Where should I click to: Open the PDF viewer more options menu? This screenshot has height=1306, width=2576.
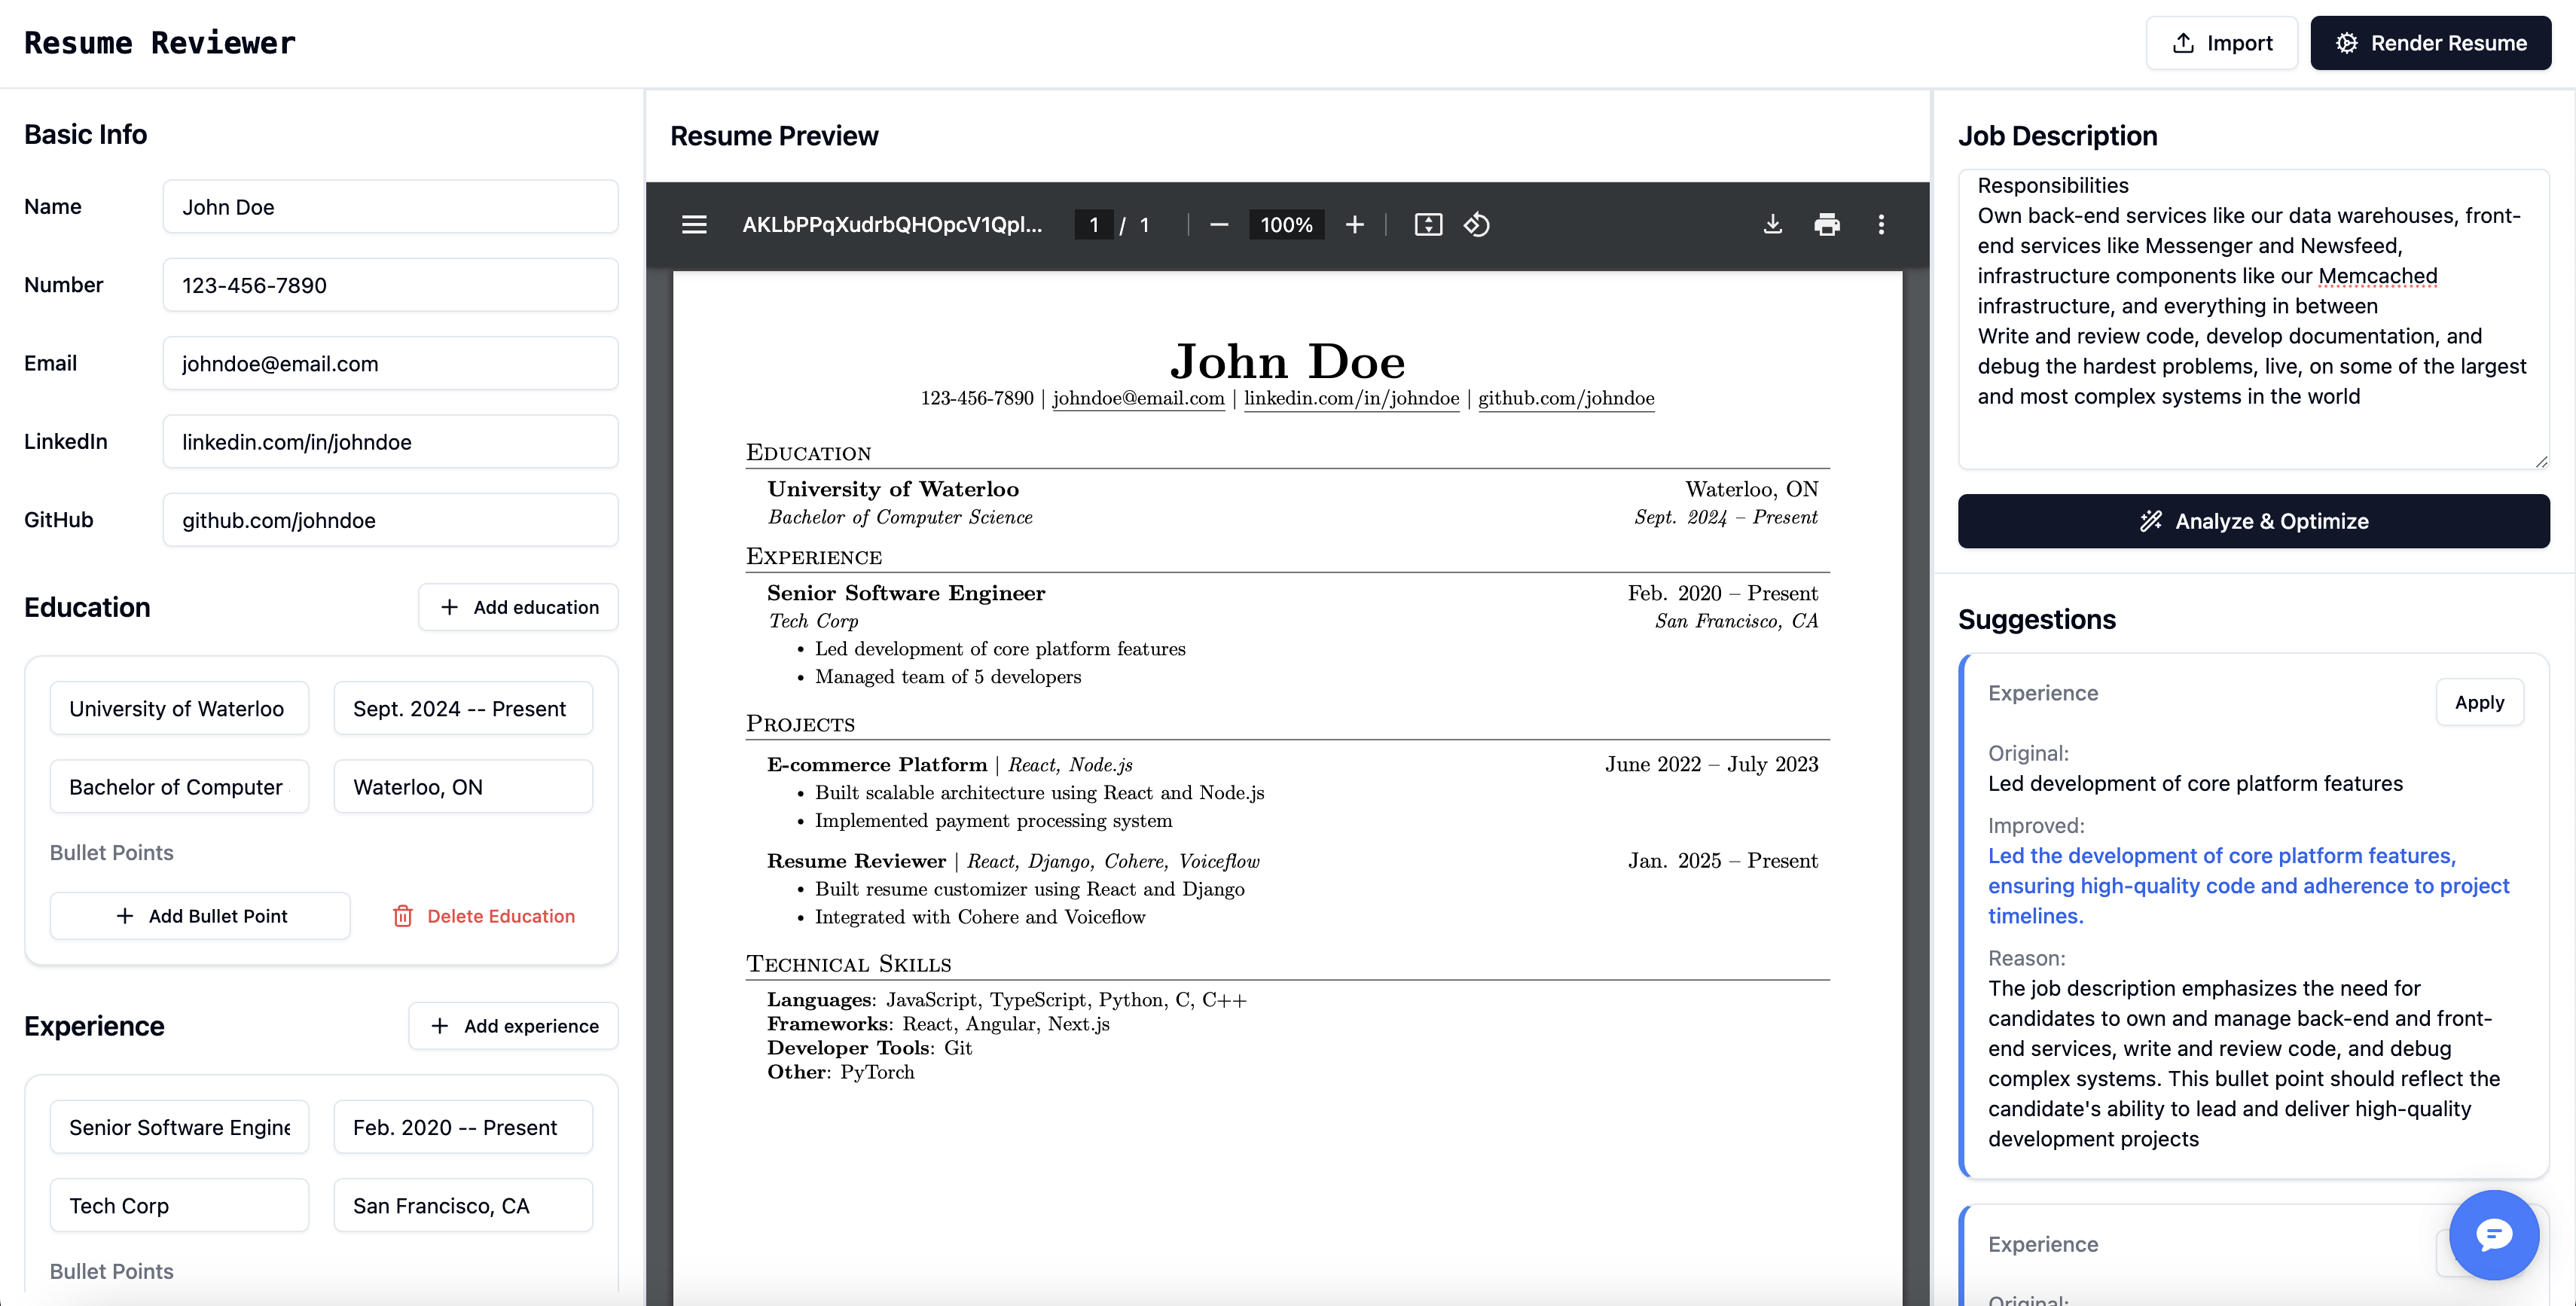[1881, 225]
